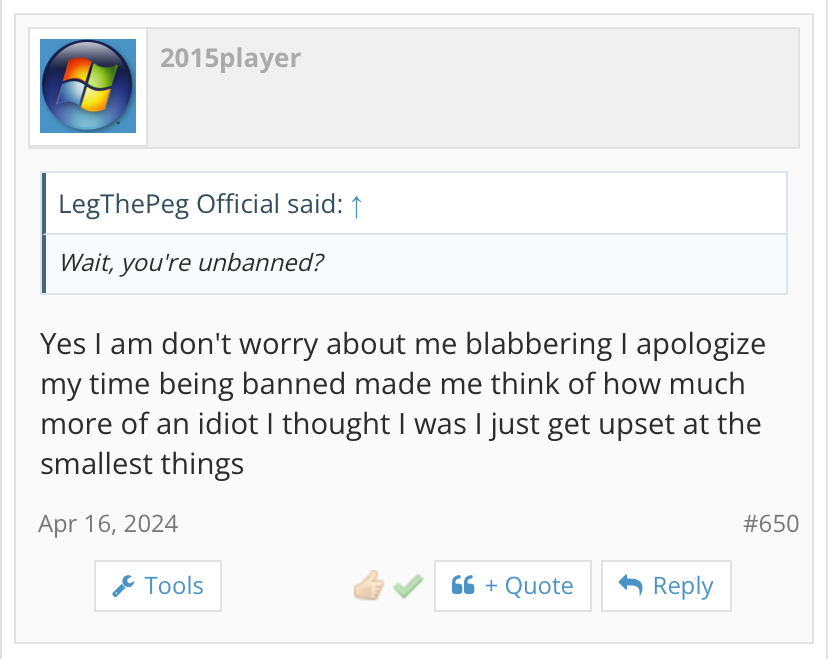Click the "Quote" text label
Image resolution: width=828 pixels, height=659 pixels.
coord(538,586)
